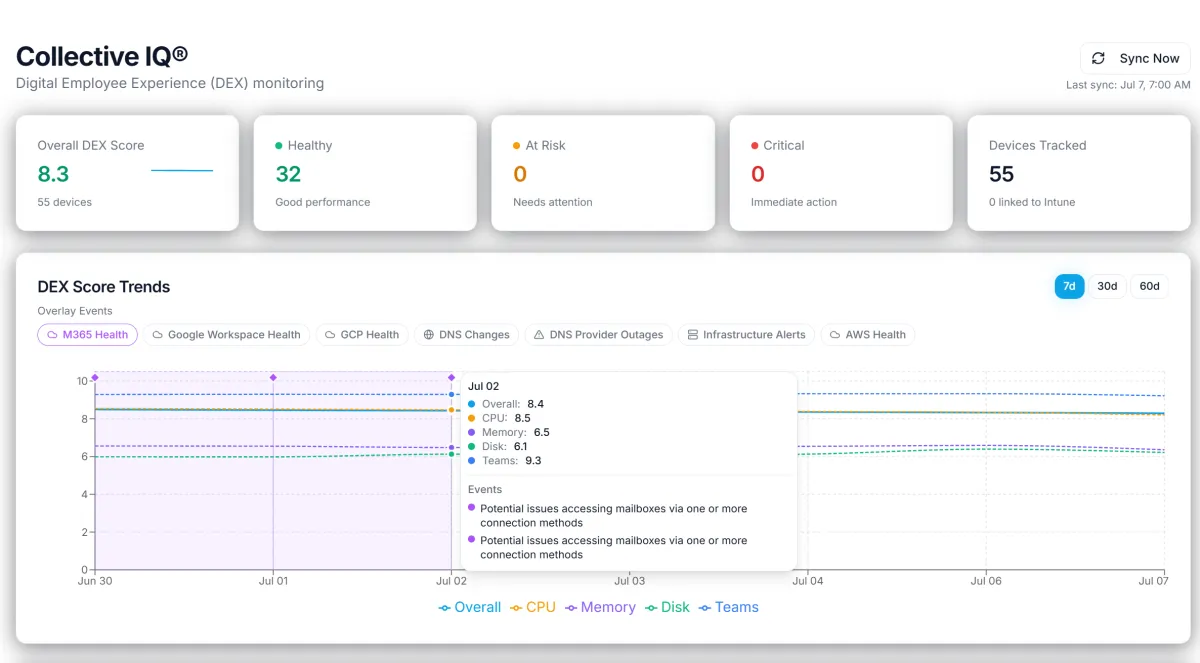Click the green Healthy status dot
The image size is (1200, 663).
pyautogui.click(x=279, y=145)
